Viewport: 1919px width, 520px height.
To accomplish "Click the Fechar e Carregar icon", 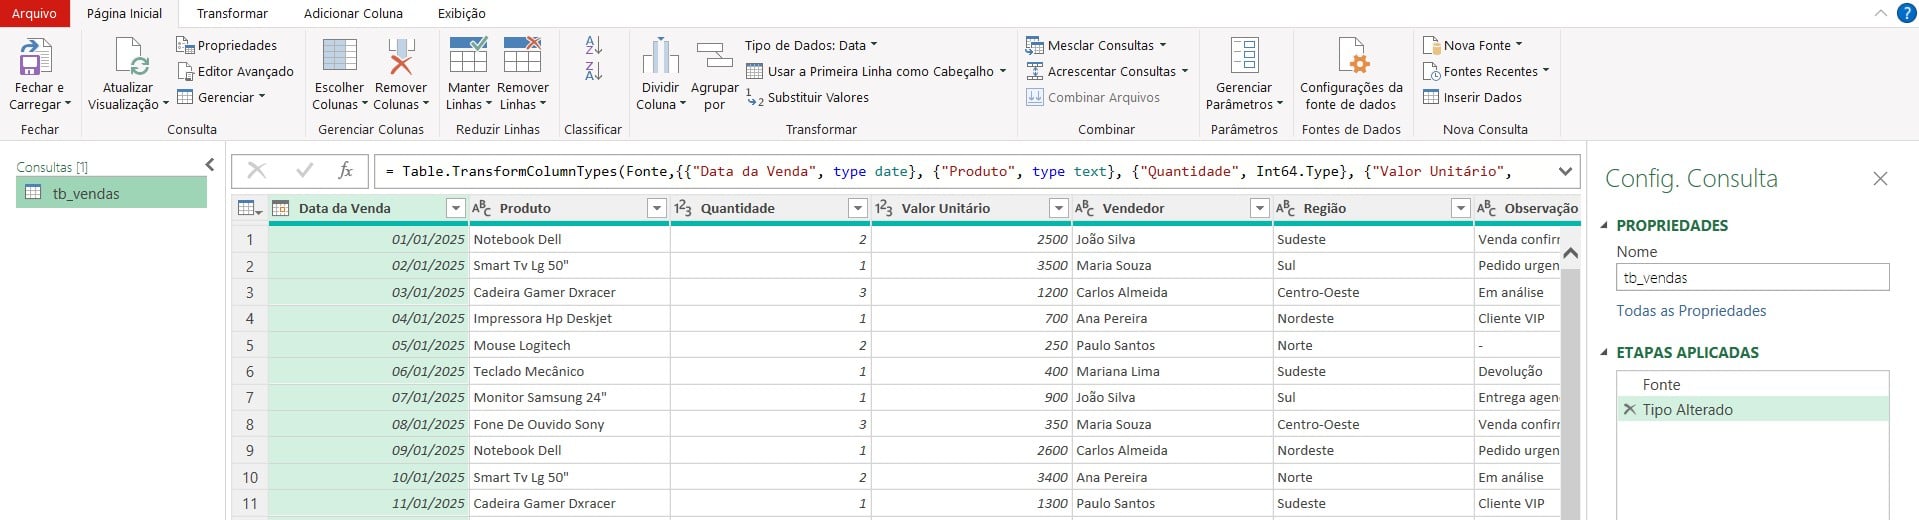I will (x=36, y=57).
